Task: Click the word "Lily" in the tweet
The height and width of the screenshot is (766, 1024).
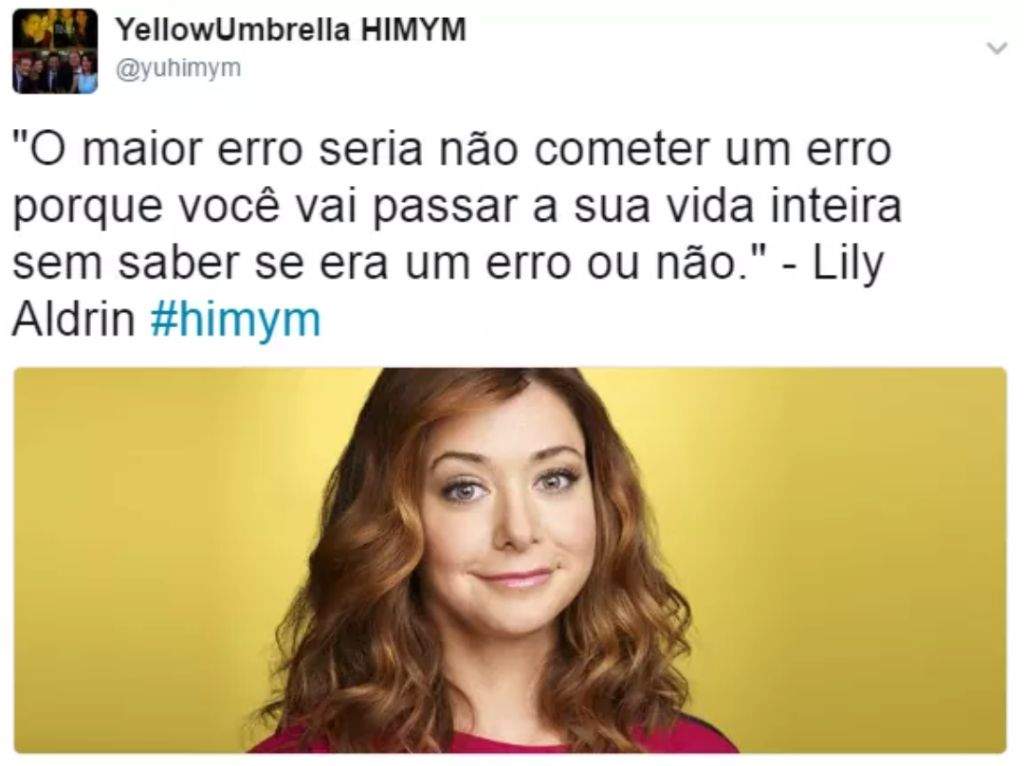Action: [x=848, y=264]
